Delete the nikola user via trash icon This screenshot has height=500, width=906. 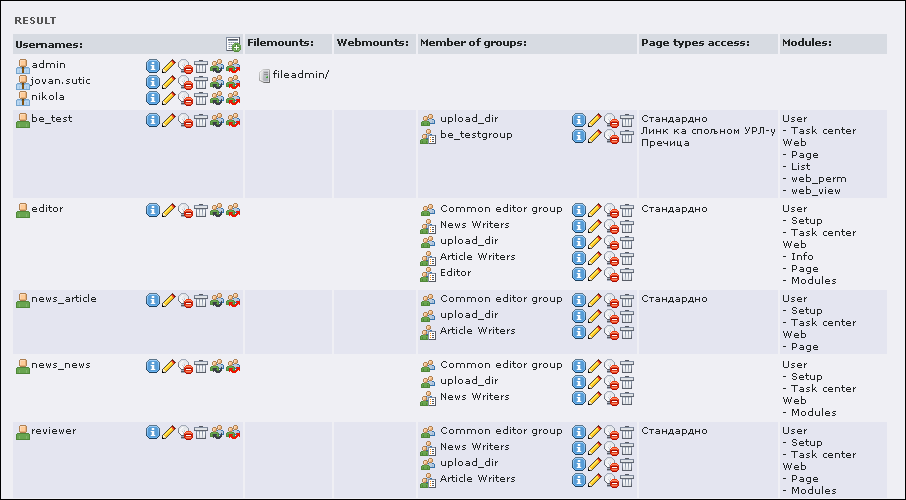click(200, 98)
